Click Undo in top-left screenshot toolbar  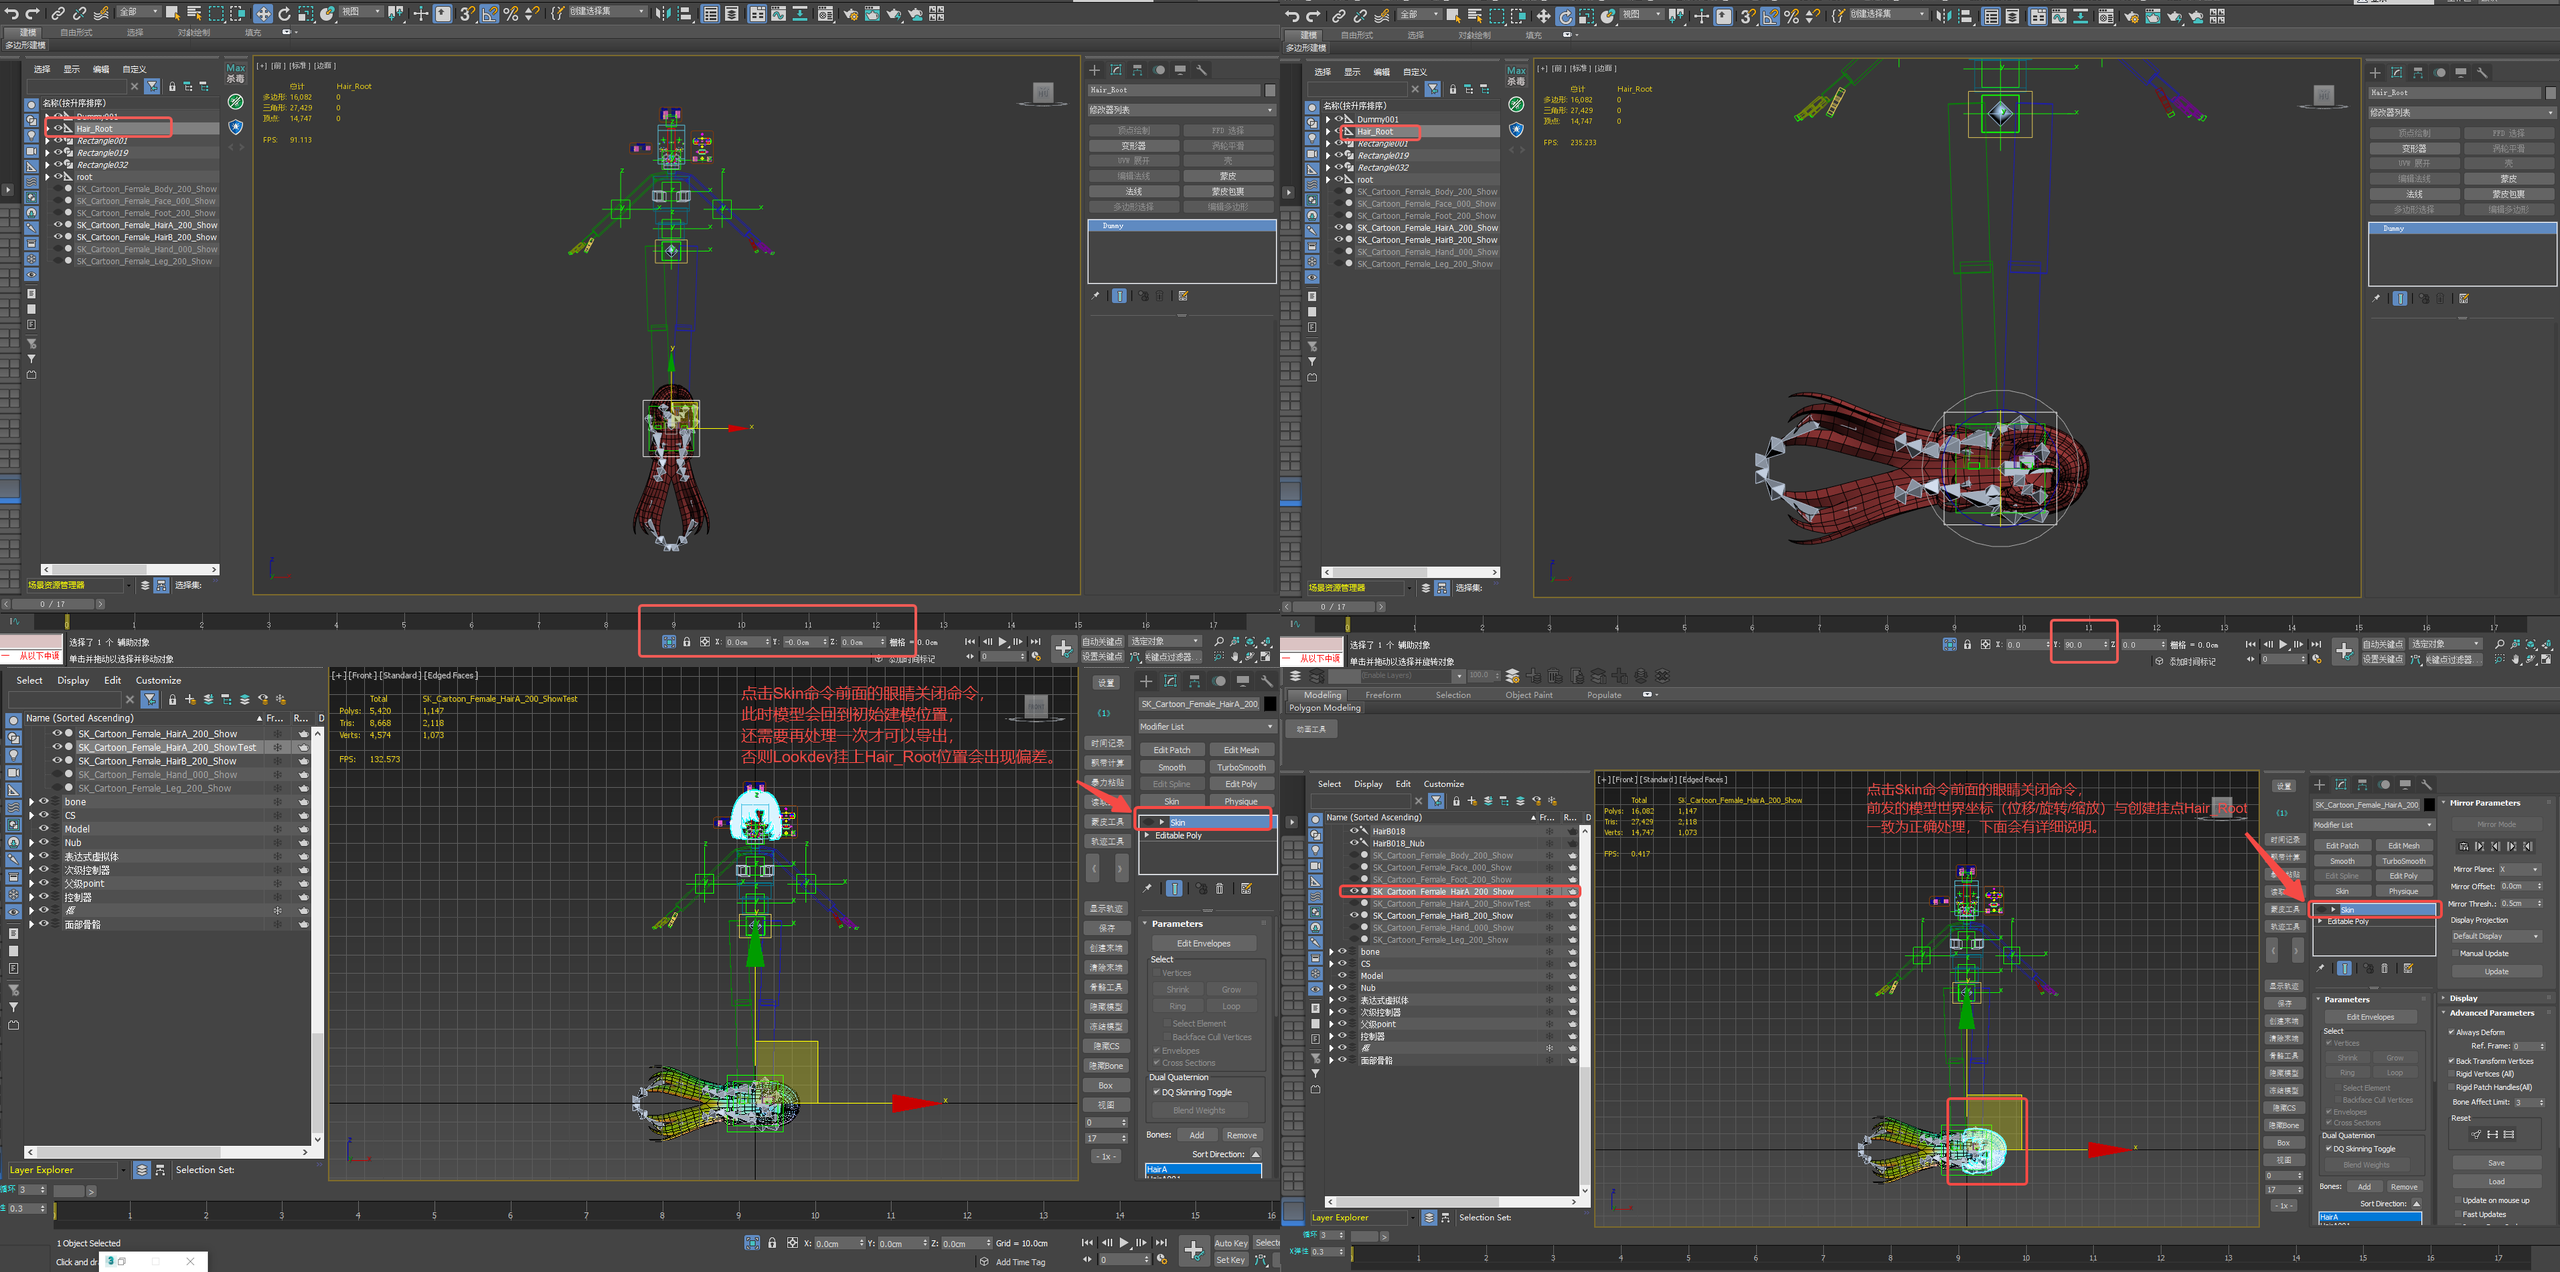[11, 13]
